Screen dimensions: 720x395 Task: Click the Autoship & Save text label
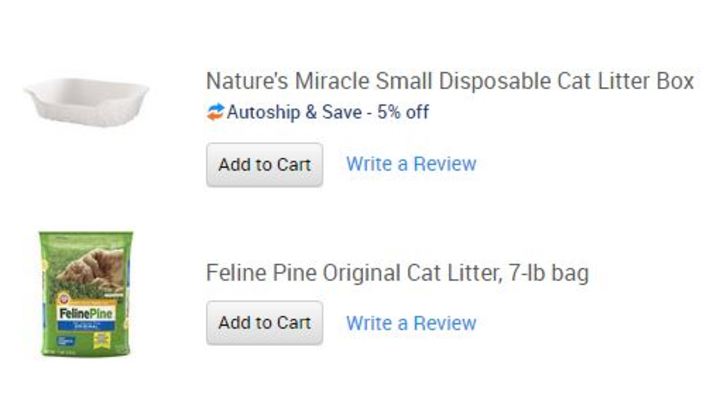point(294,112)
